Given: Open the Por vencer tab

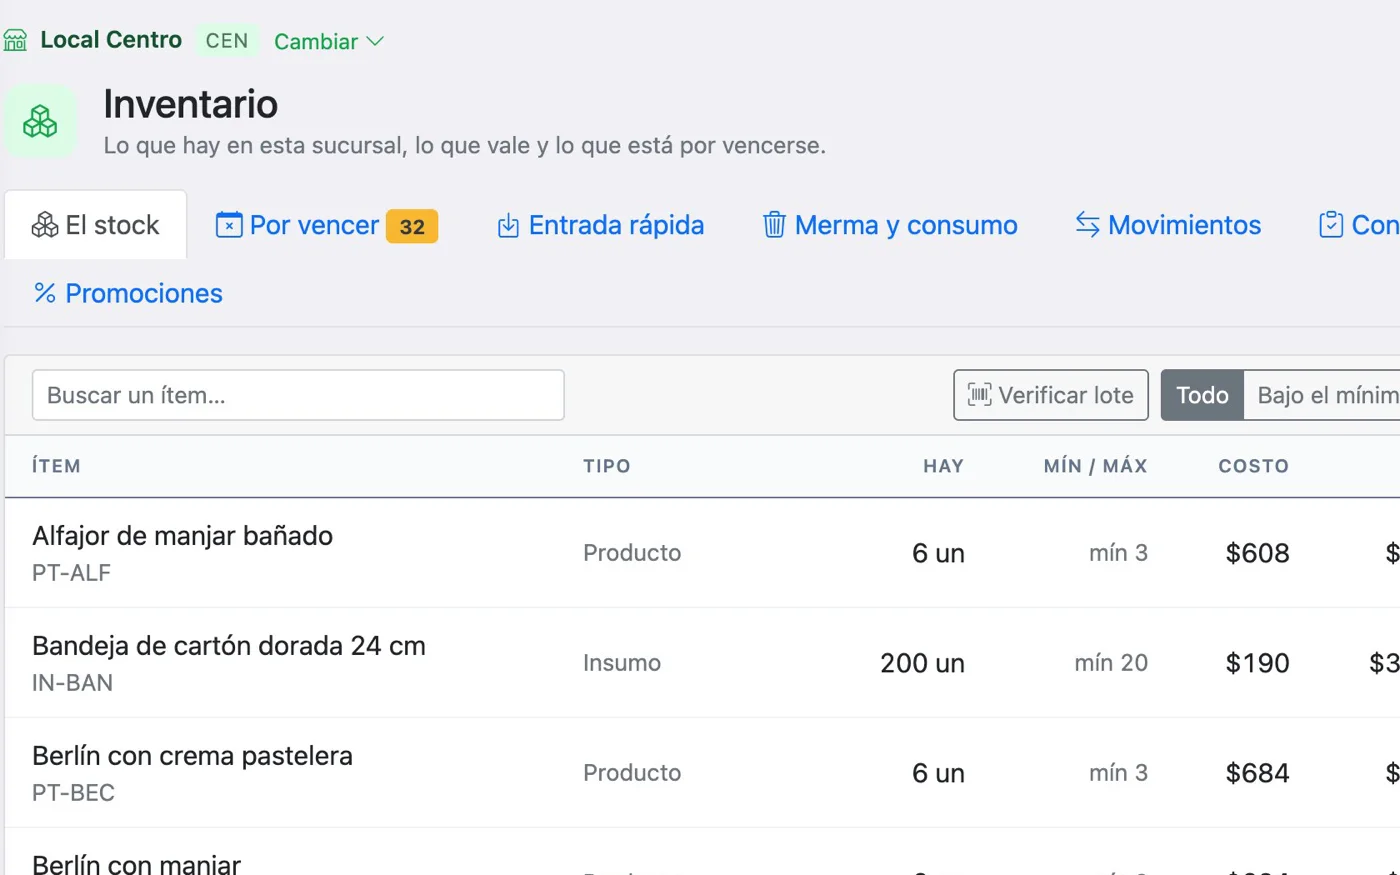Looking at the screenshot, I should [327, 225].
